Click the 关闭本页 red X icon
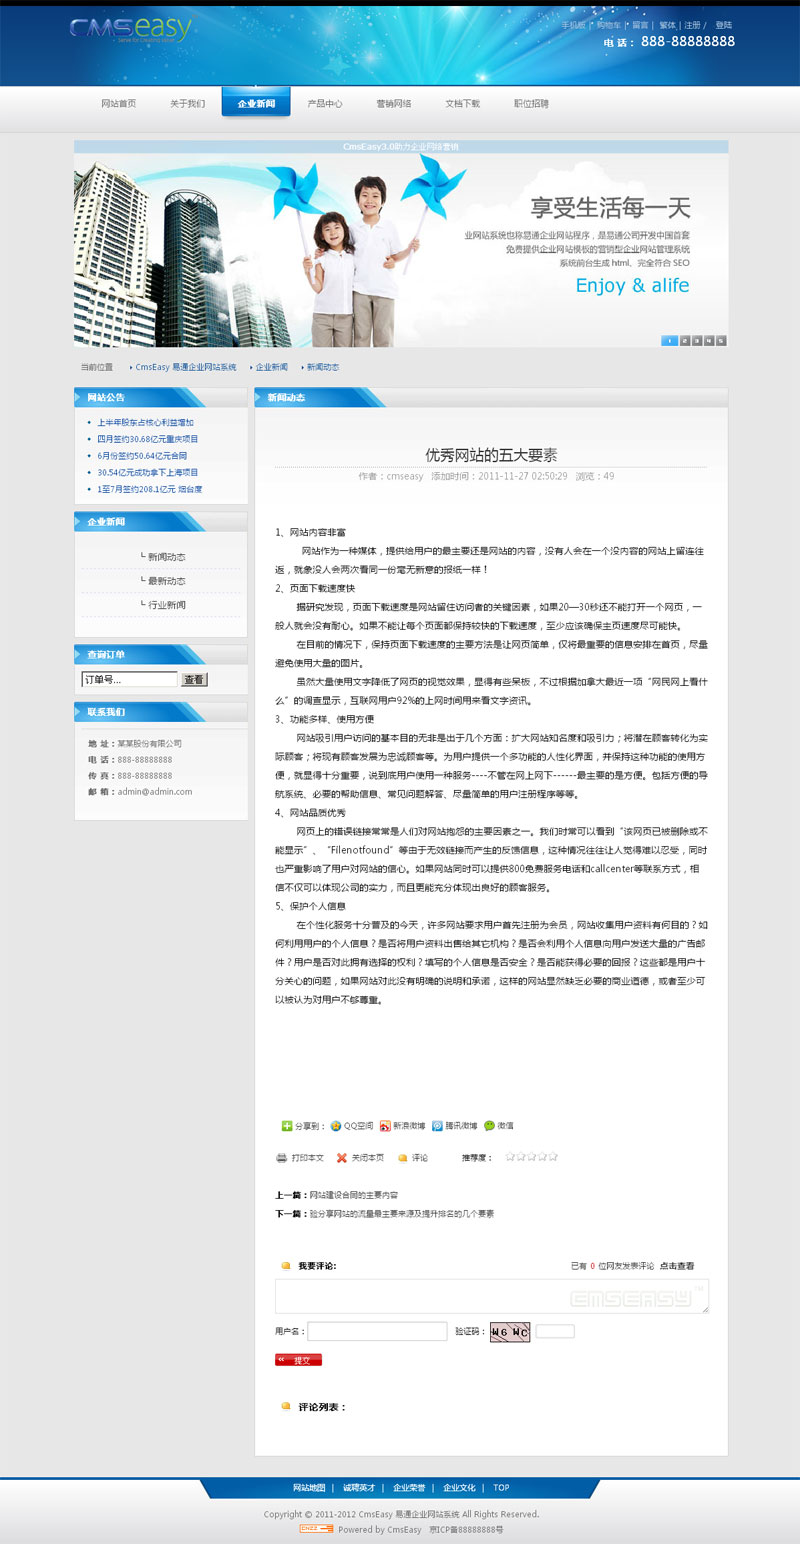The width and height of the screenshot is (800, 1544). tap(342, 1158)
